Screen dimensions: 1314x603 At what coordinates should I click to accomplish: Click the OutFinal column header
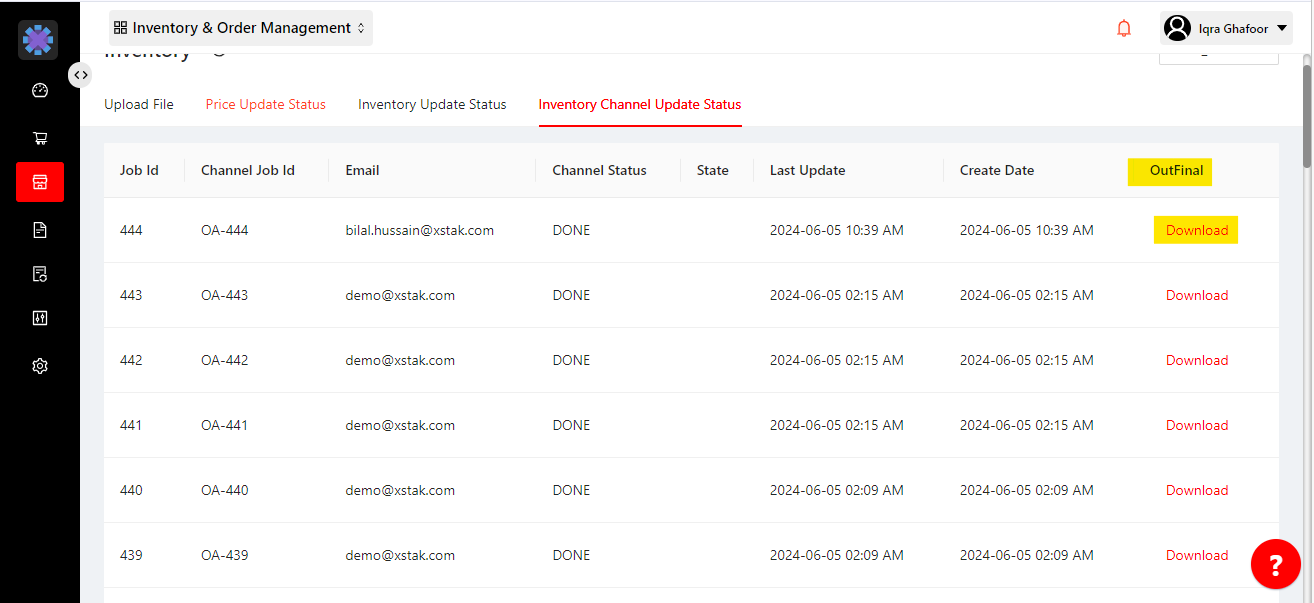tap(1176, 171)
